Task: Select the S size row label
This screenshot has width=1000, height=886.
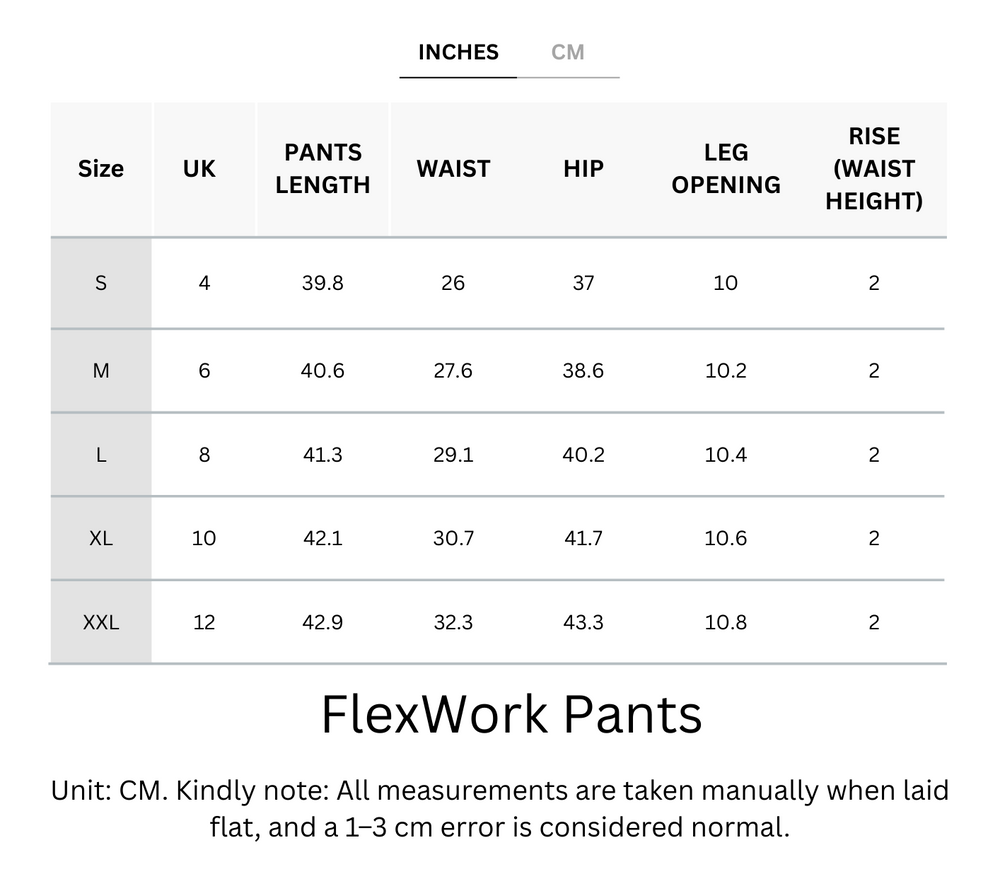Action: (x=100, y=283)
